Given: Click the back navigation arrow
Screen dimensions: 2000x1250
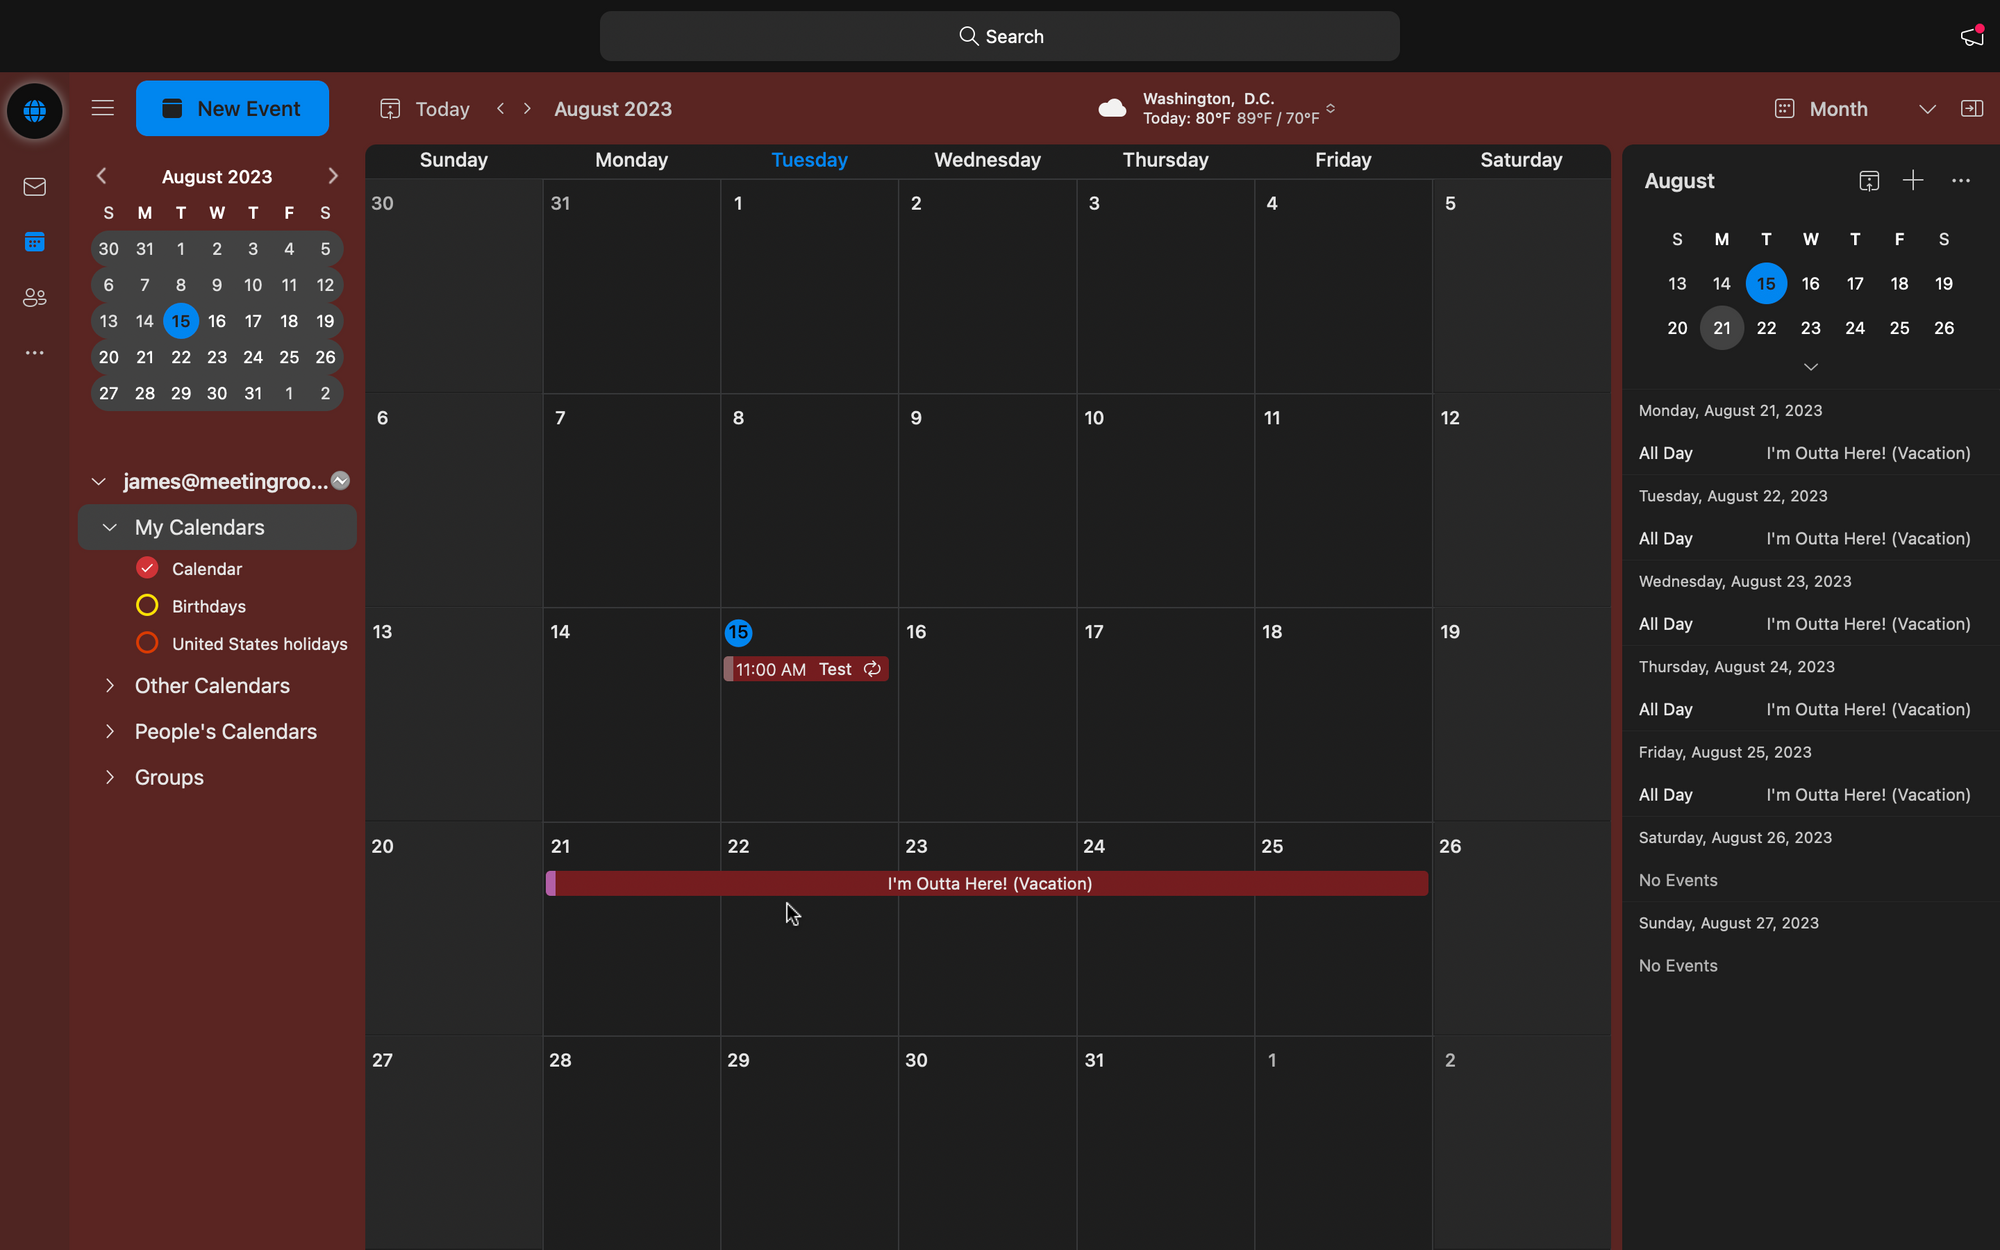Looking at the screenshot, I should point(501,108).
